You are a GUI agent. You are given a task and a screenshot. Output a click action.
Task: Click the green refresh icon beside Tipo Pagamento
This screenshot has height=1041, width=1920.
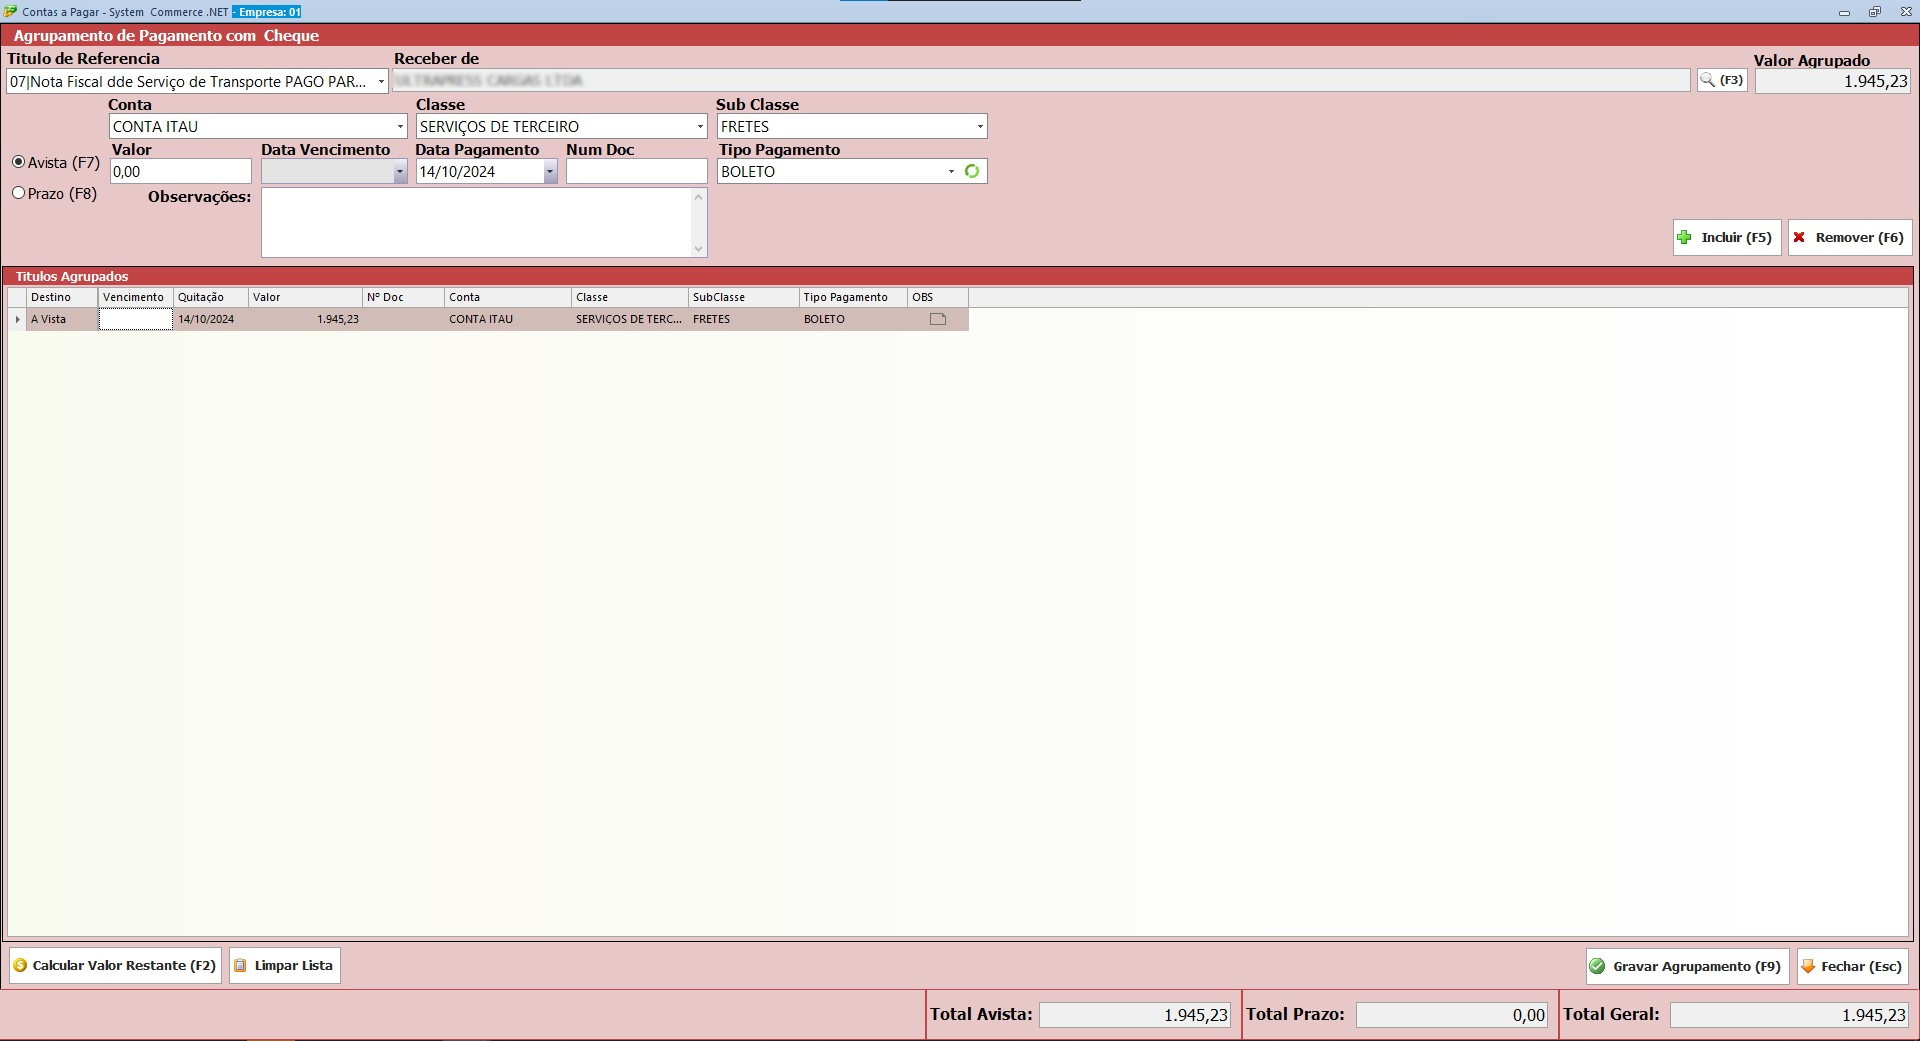pyautogui.click(x=971, y=171)
